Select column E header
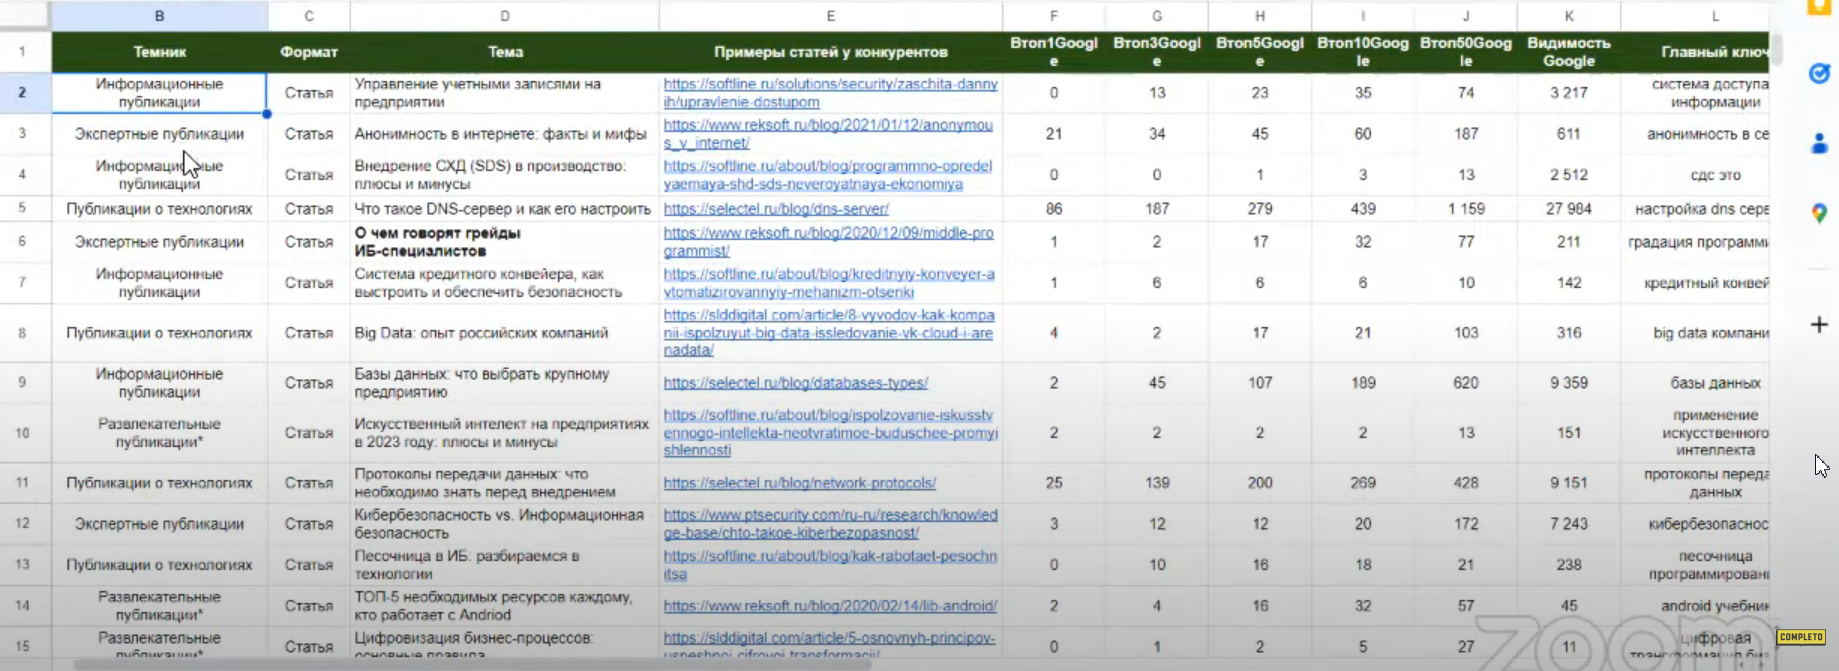Screen dimensions: 1839x671 (831, 16)
